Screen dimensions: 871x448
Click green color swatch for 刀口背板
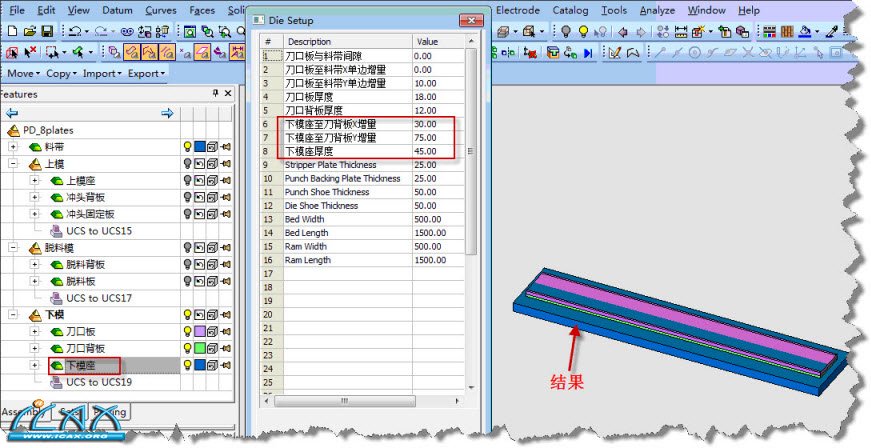199,348
